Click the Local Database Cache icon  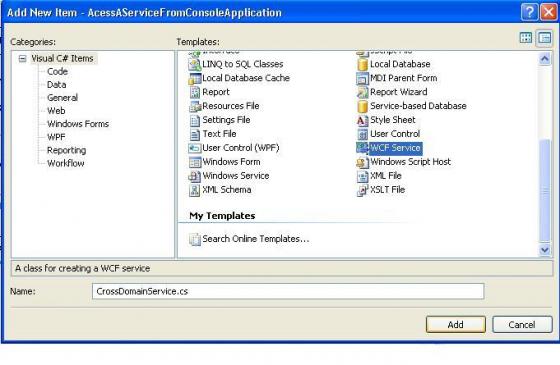click(195, 79)
